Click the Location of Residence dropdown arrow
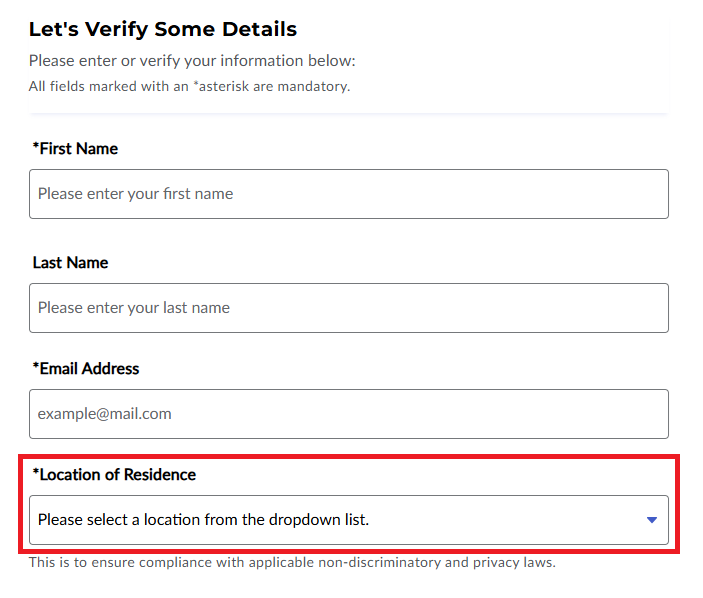 (x=652, y=520)
